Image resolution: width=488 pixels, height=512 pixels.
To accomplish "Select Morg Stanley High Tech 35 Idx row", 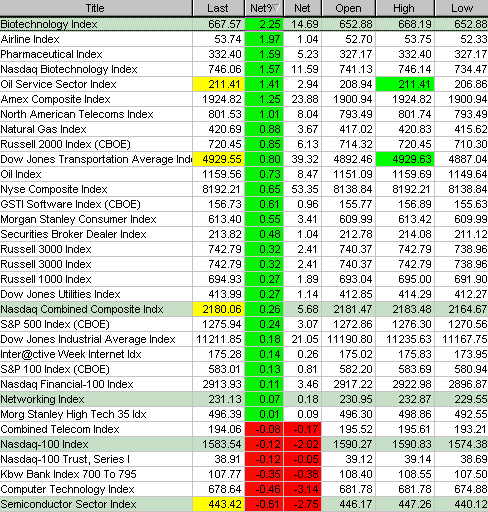I will (x=244, y=414).
